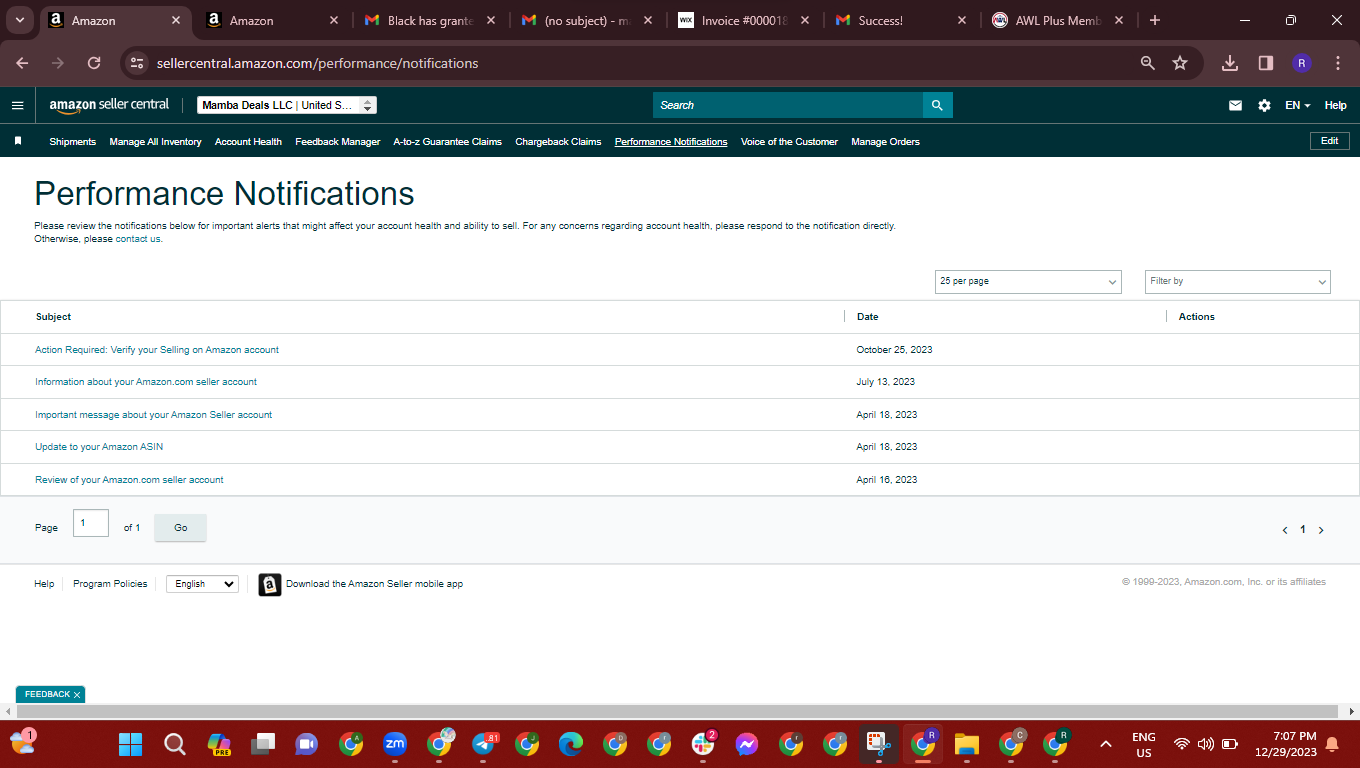Open the buyer messages envelope icon

click(x=1235, y=105)
